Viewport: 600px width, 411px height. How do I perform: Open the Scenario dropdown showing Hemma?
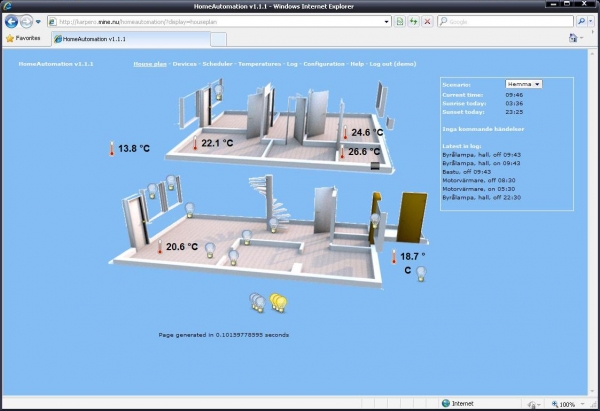[523, 84]
